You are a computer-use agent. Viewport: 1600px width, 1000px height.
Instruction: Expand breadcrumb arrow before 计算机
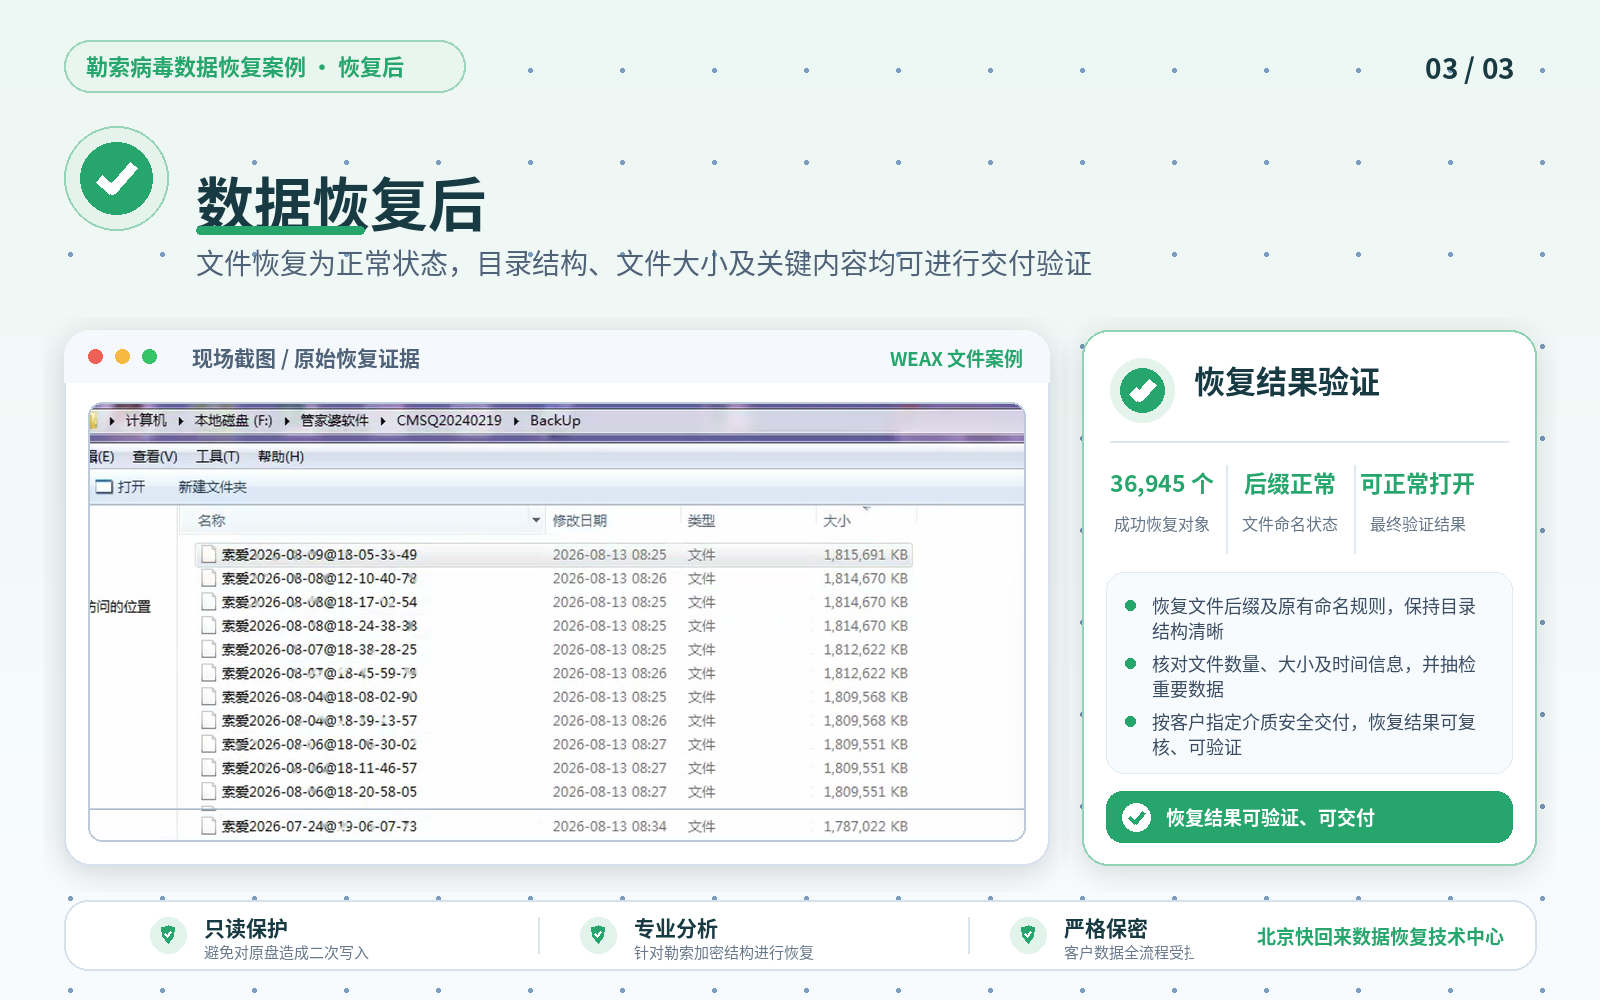pos(112,421)
